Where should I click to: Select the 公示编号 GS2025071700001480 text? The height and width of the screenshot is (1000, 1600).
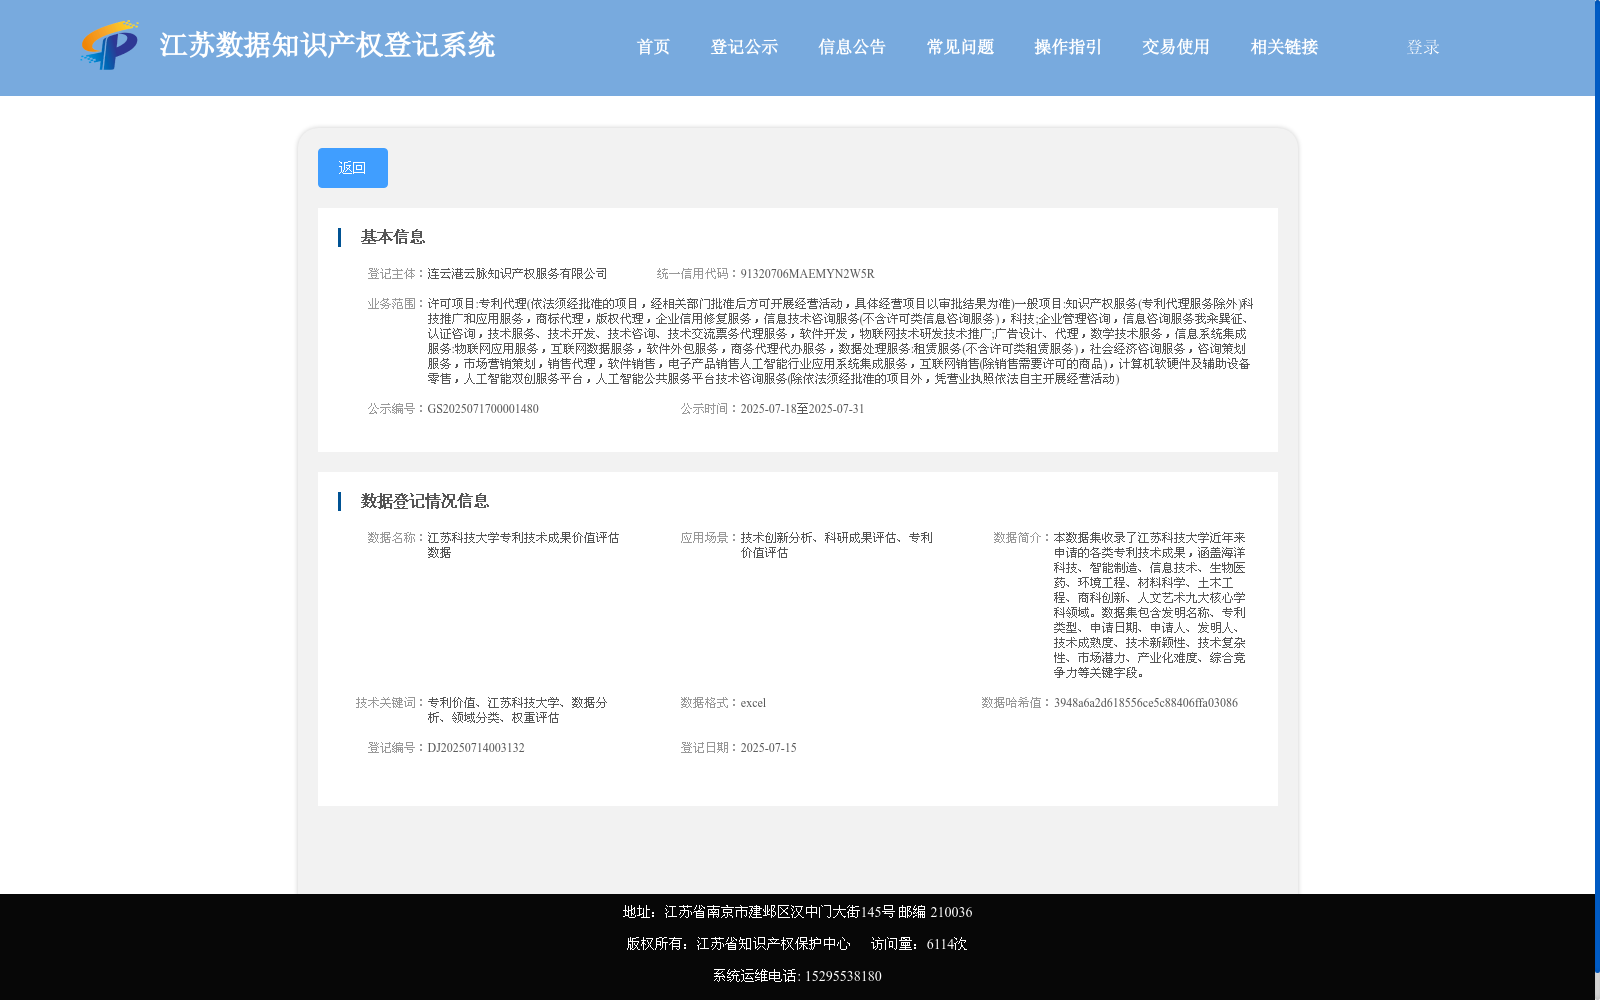pos(483,408)
